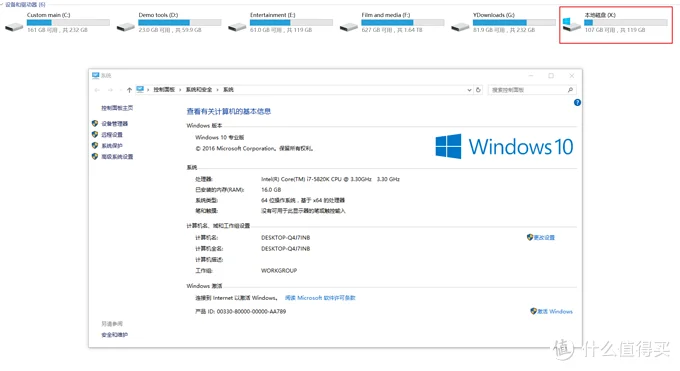Open address bar history dropdown arrow
680x371 pixels.
pos(469,90)
